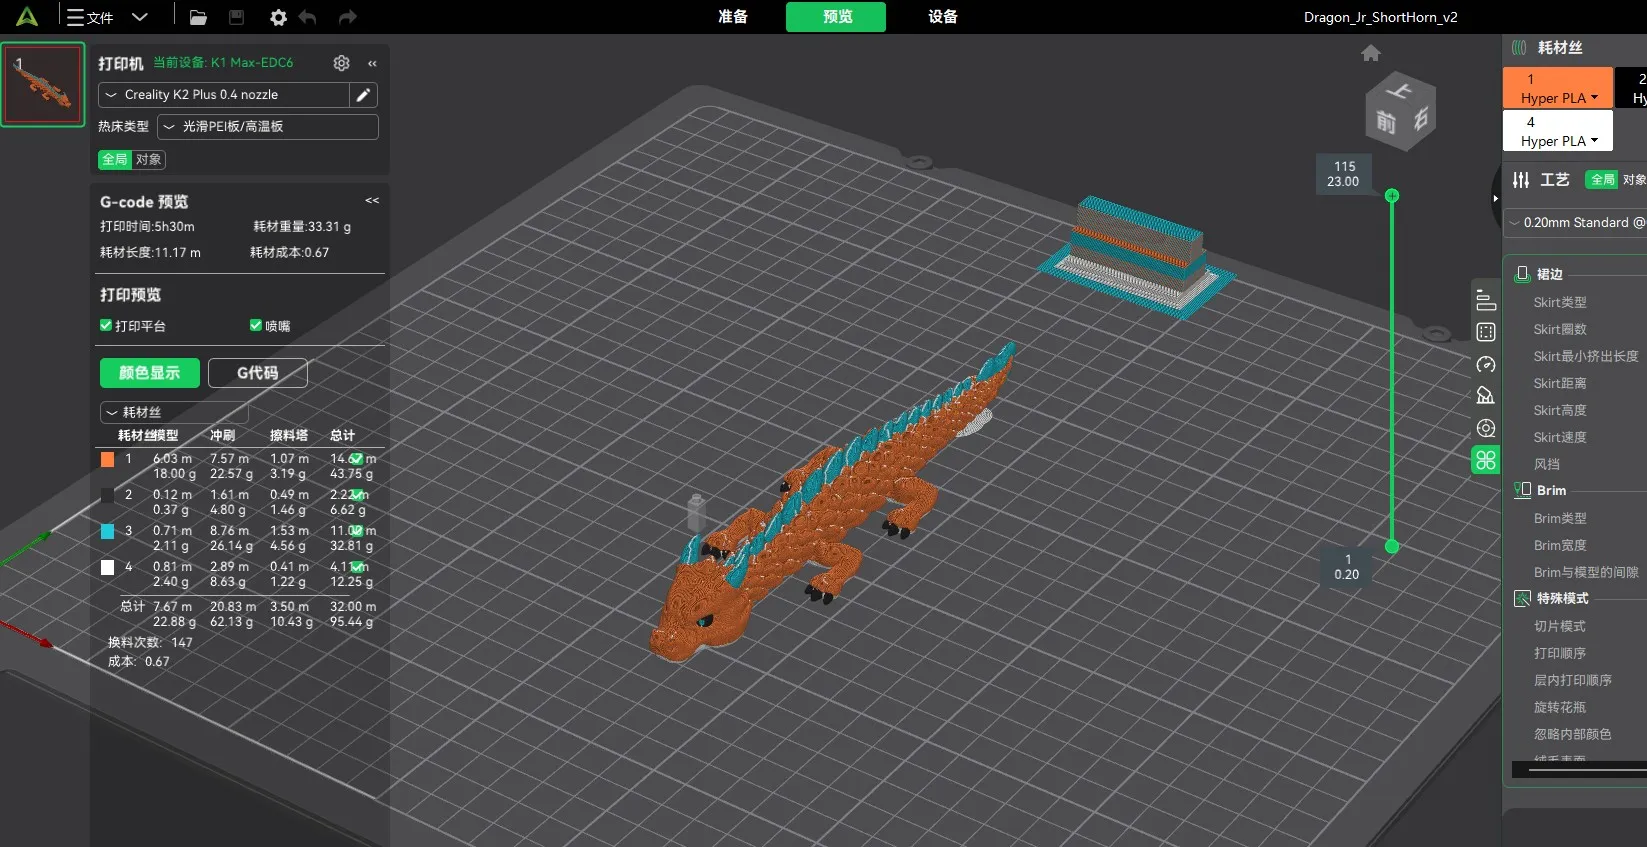Image resolution: width=1647 pixels, height=847 pixels.
Task: Click the dotted-square layer view icon
Action: (1486, 332)
